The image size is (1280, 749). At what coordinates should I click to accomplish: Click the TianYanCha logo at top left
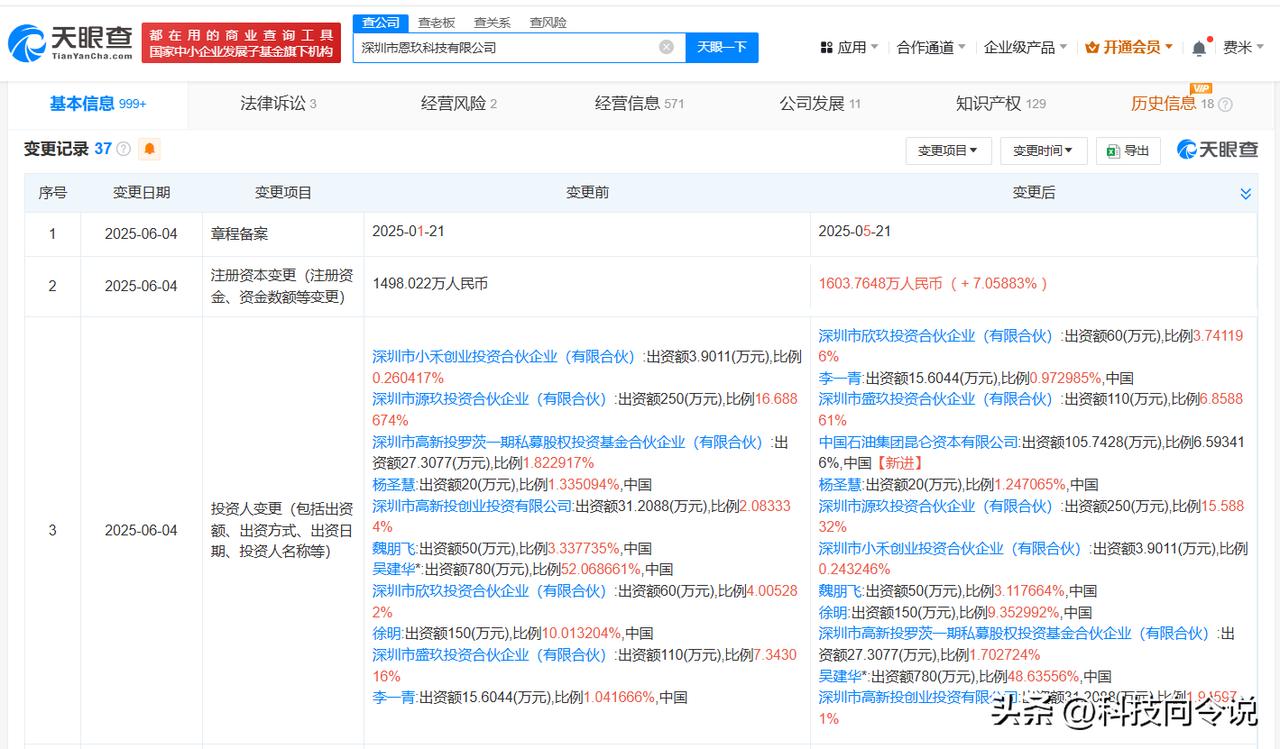pos(70,43)
